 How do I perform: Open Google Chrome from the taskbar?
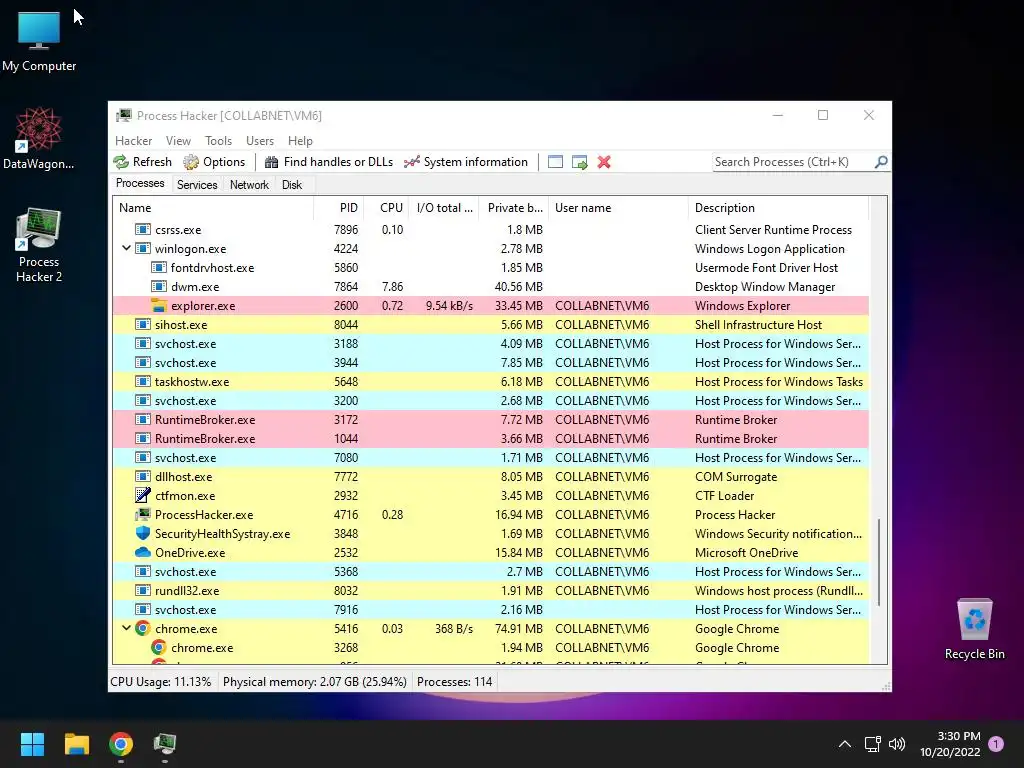[121, 744]
